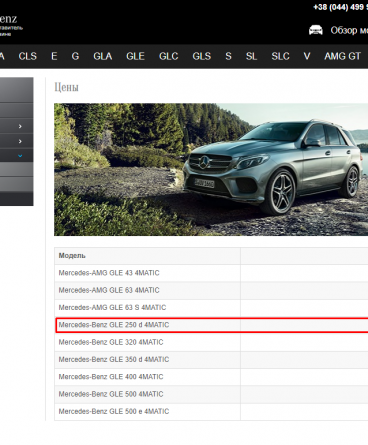
Task: Select the GLA class in navigation
Action: pyautogui.click(x=103, y=56)
